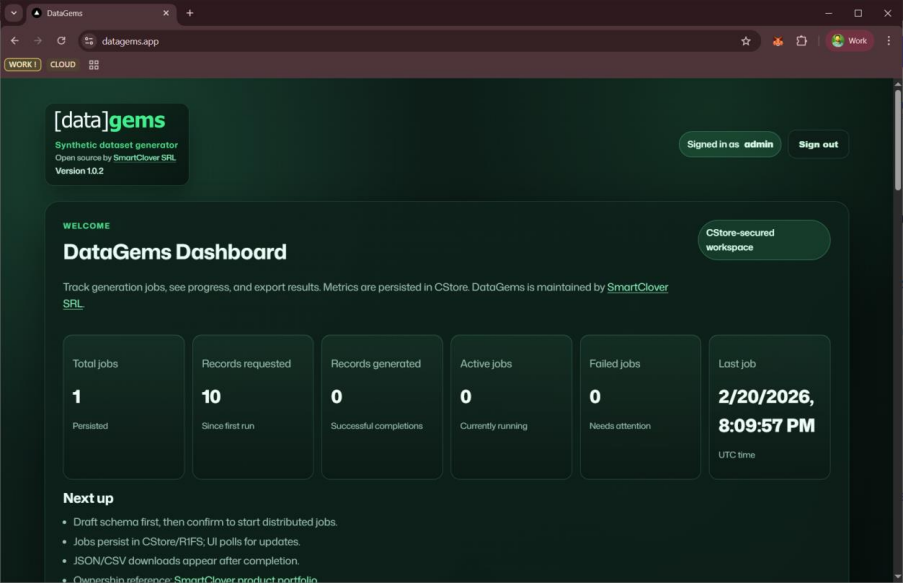Viewport: 903px width, 583px height.
Task: Go back using the browser back arrow
Action: pyautogui.click(x=13, y=41)
